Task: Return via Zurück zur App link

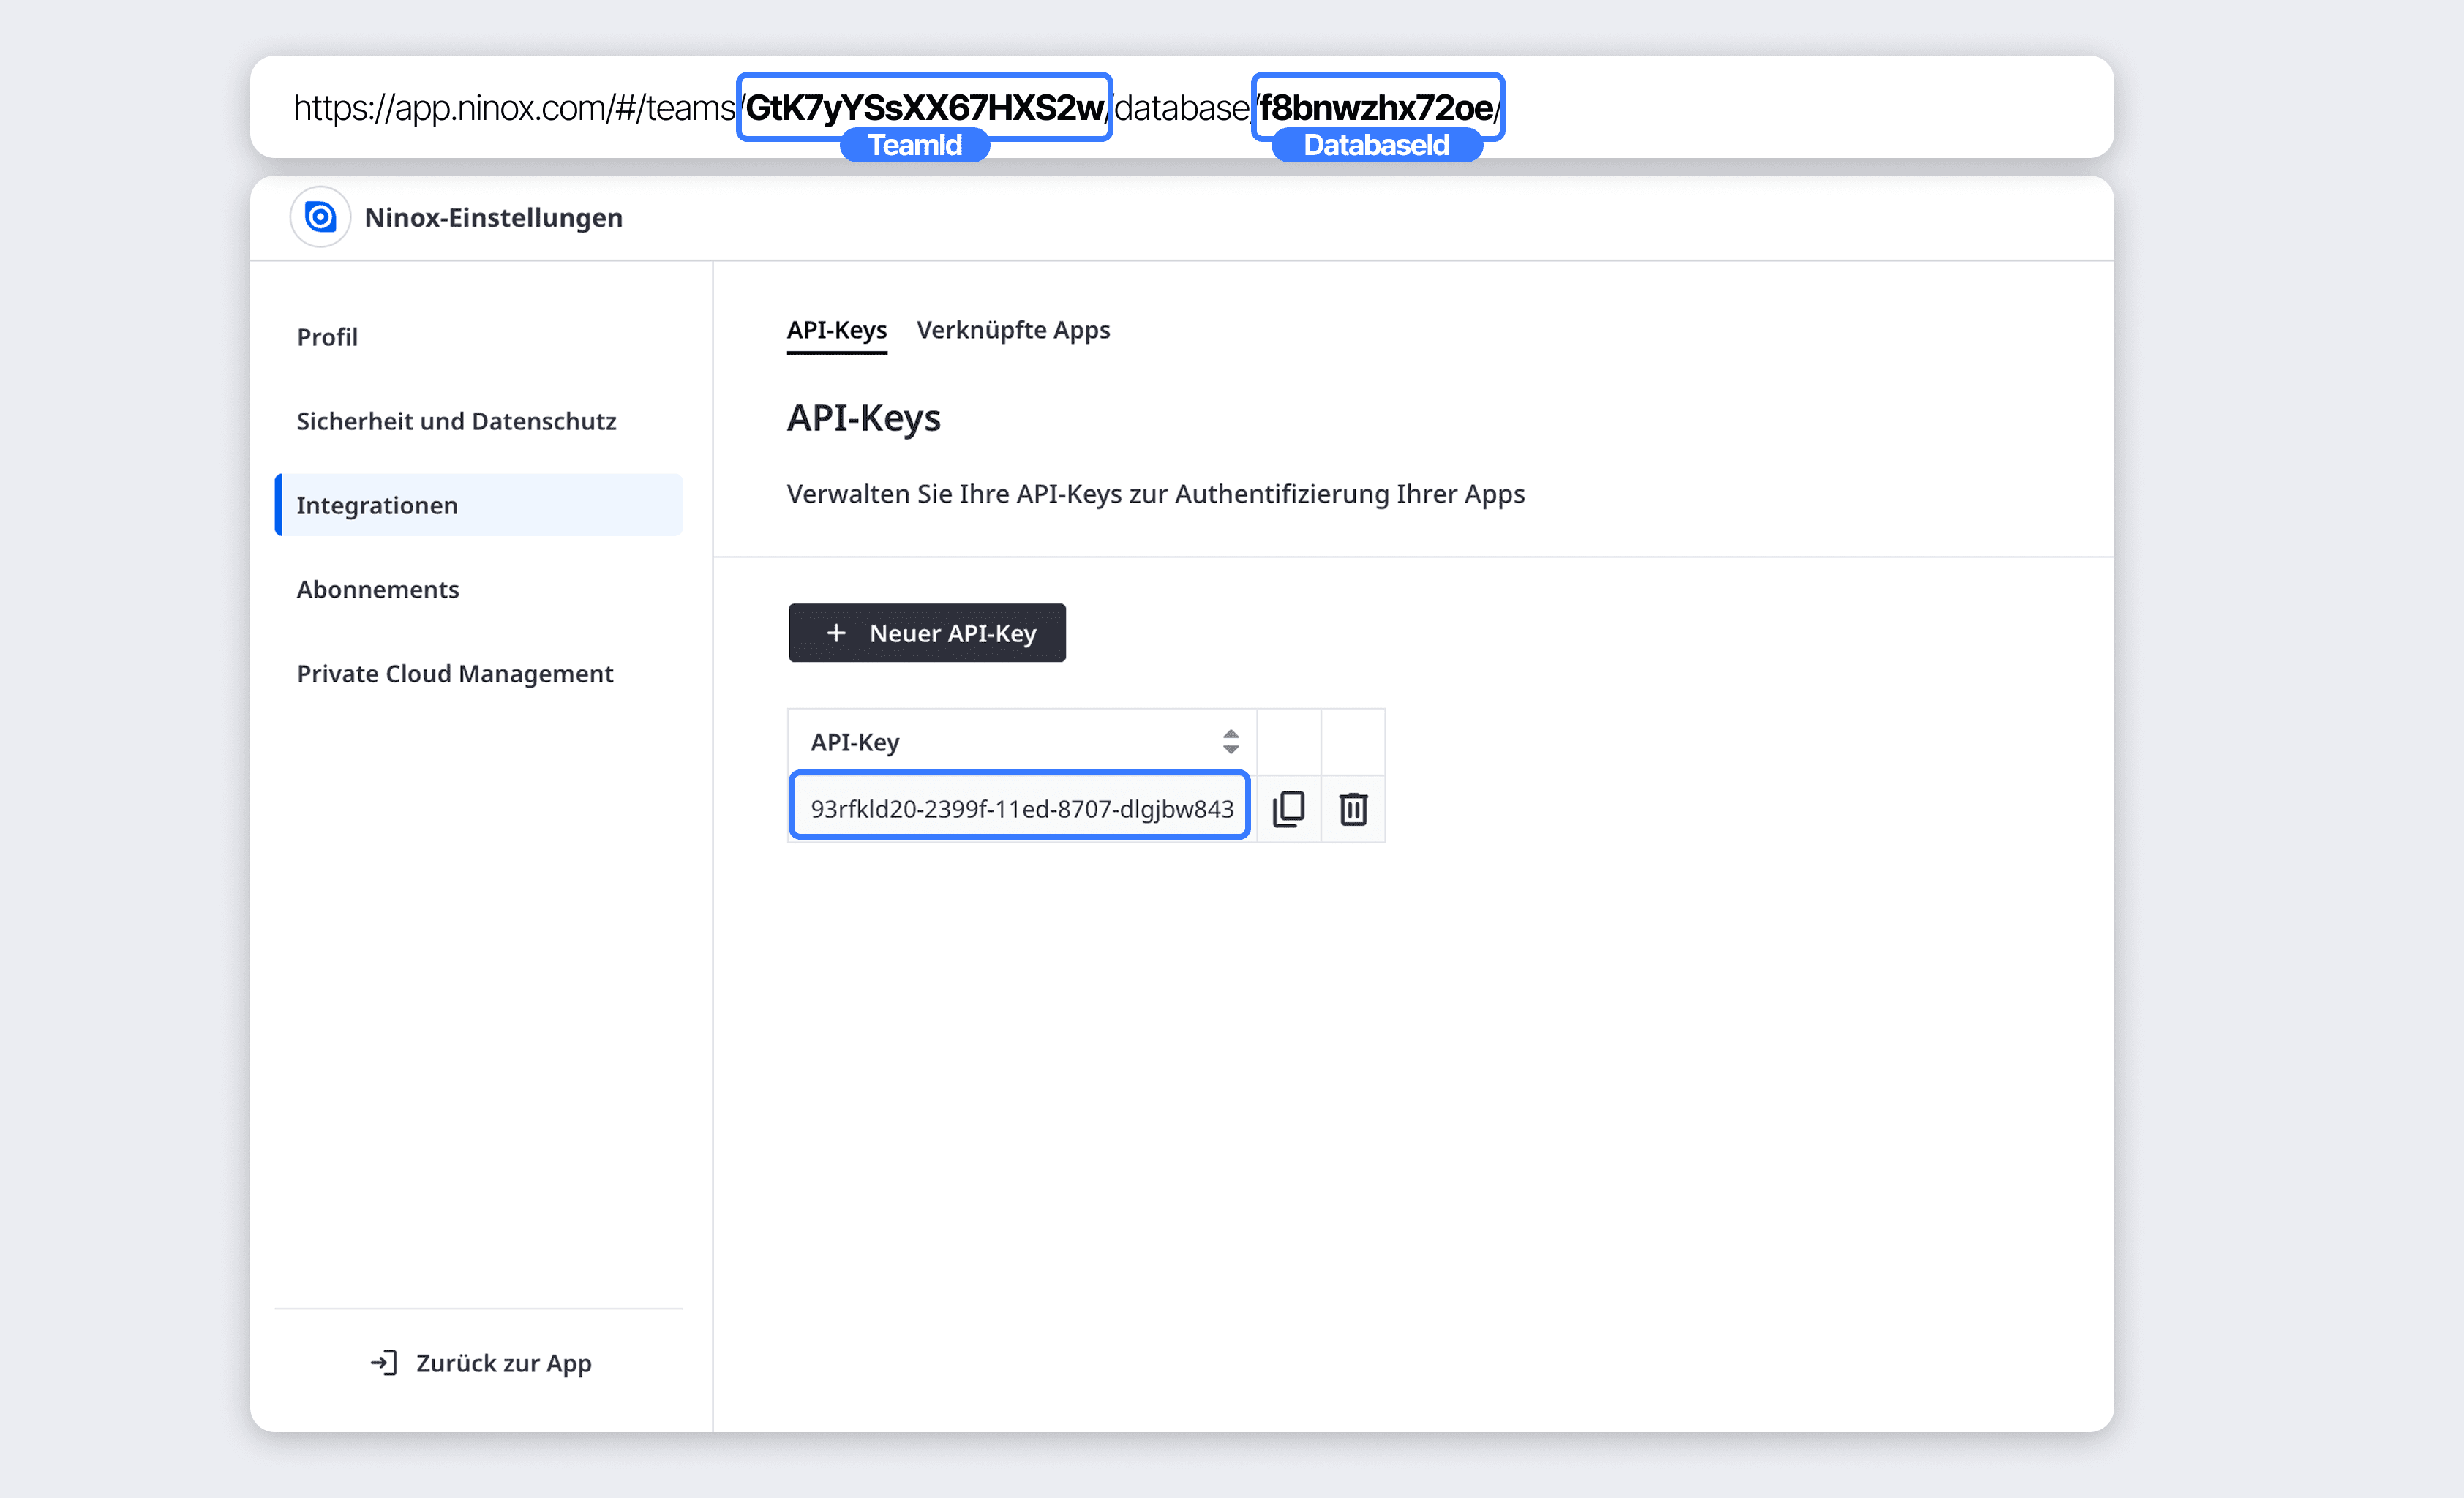Action: [x=503, y=1362]
